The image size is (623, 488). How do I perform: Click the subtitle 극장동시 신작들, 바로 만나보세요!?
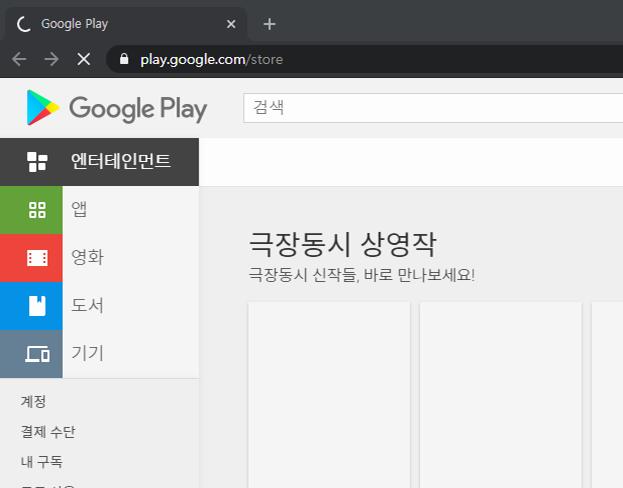click(362, 275)
